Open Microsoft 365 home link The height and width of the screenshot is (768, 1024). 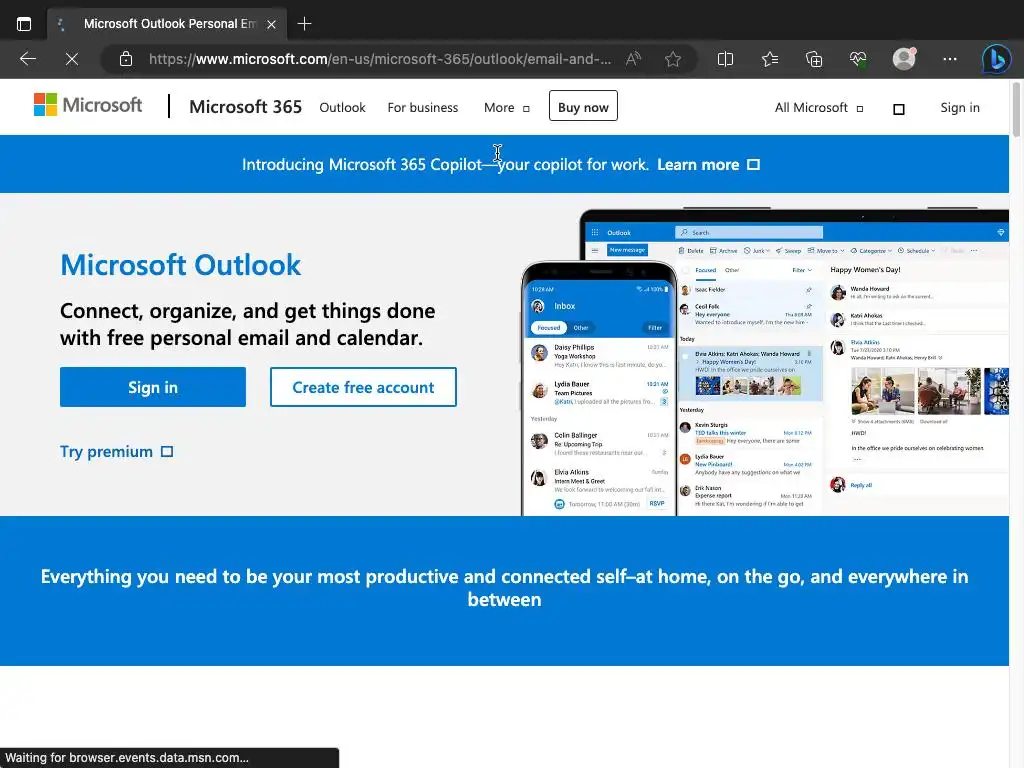(245, 106)
